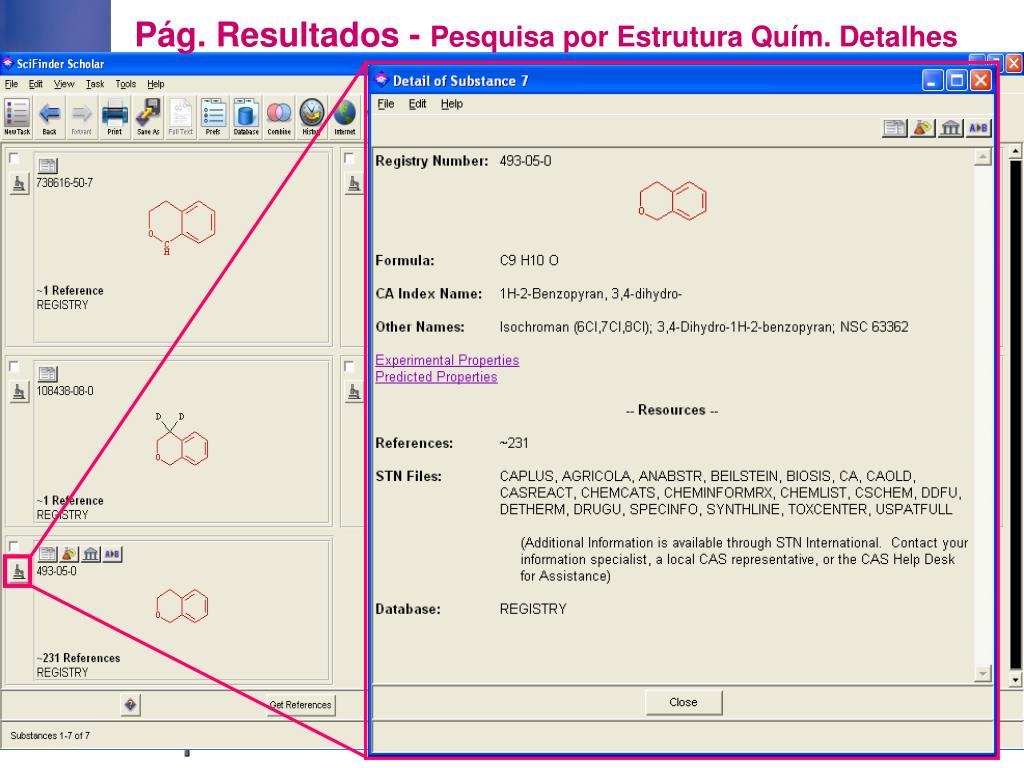
Task: Click the diamond question-mark help icon
Action: pos(131,705)
